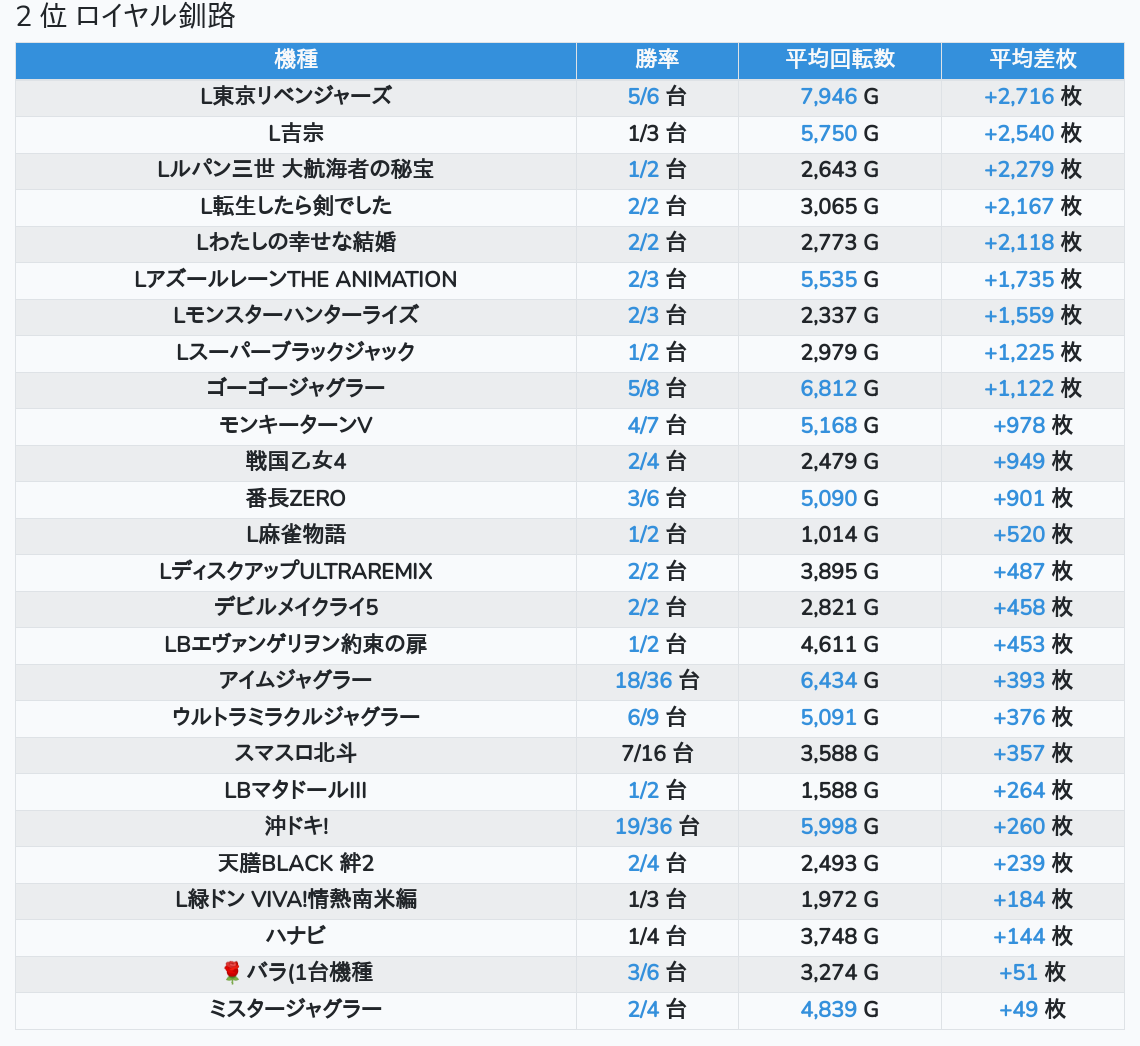Click the LBマタドールIII machine name
This screenshot has width=1140, height=1046.
pyautogui.click(x=296, y=791)
